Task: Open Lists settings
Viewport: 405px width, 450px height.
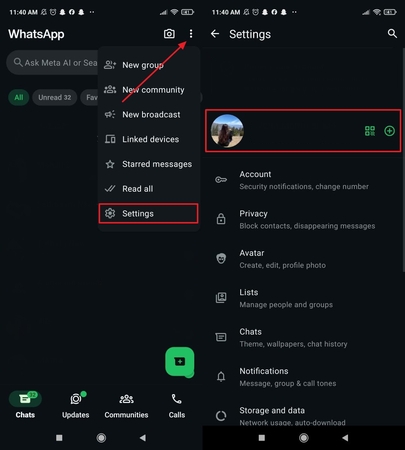Action: coord(303,298)
